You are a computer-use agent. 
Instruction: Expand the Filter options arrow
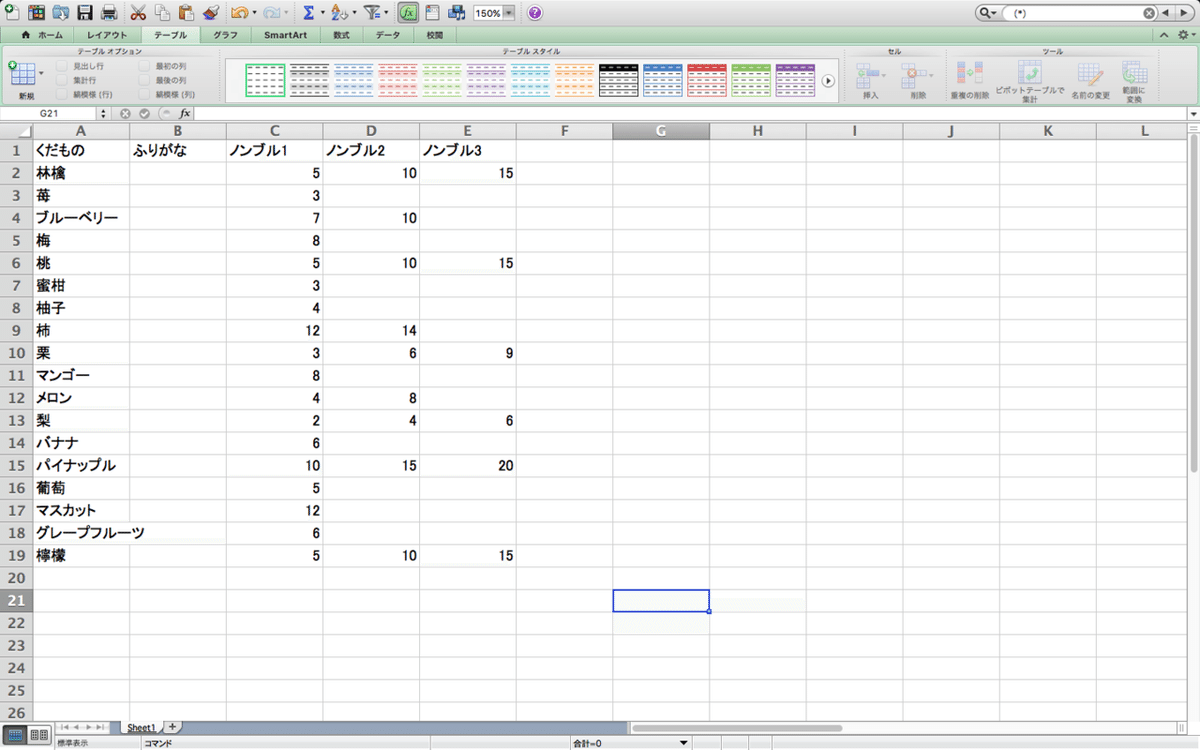387,13
